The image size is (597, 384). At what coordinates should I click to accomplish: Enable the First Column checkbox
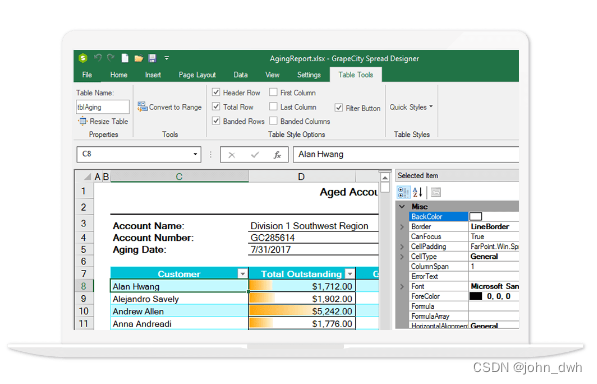[273, 92]
